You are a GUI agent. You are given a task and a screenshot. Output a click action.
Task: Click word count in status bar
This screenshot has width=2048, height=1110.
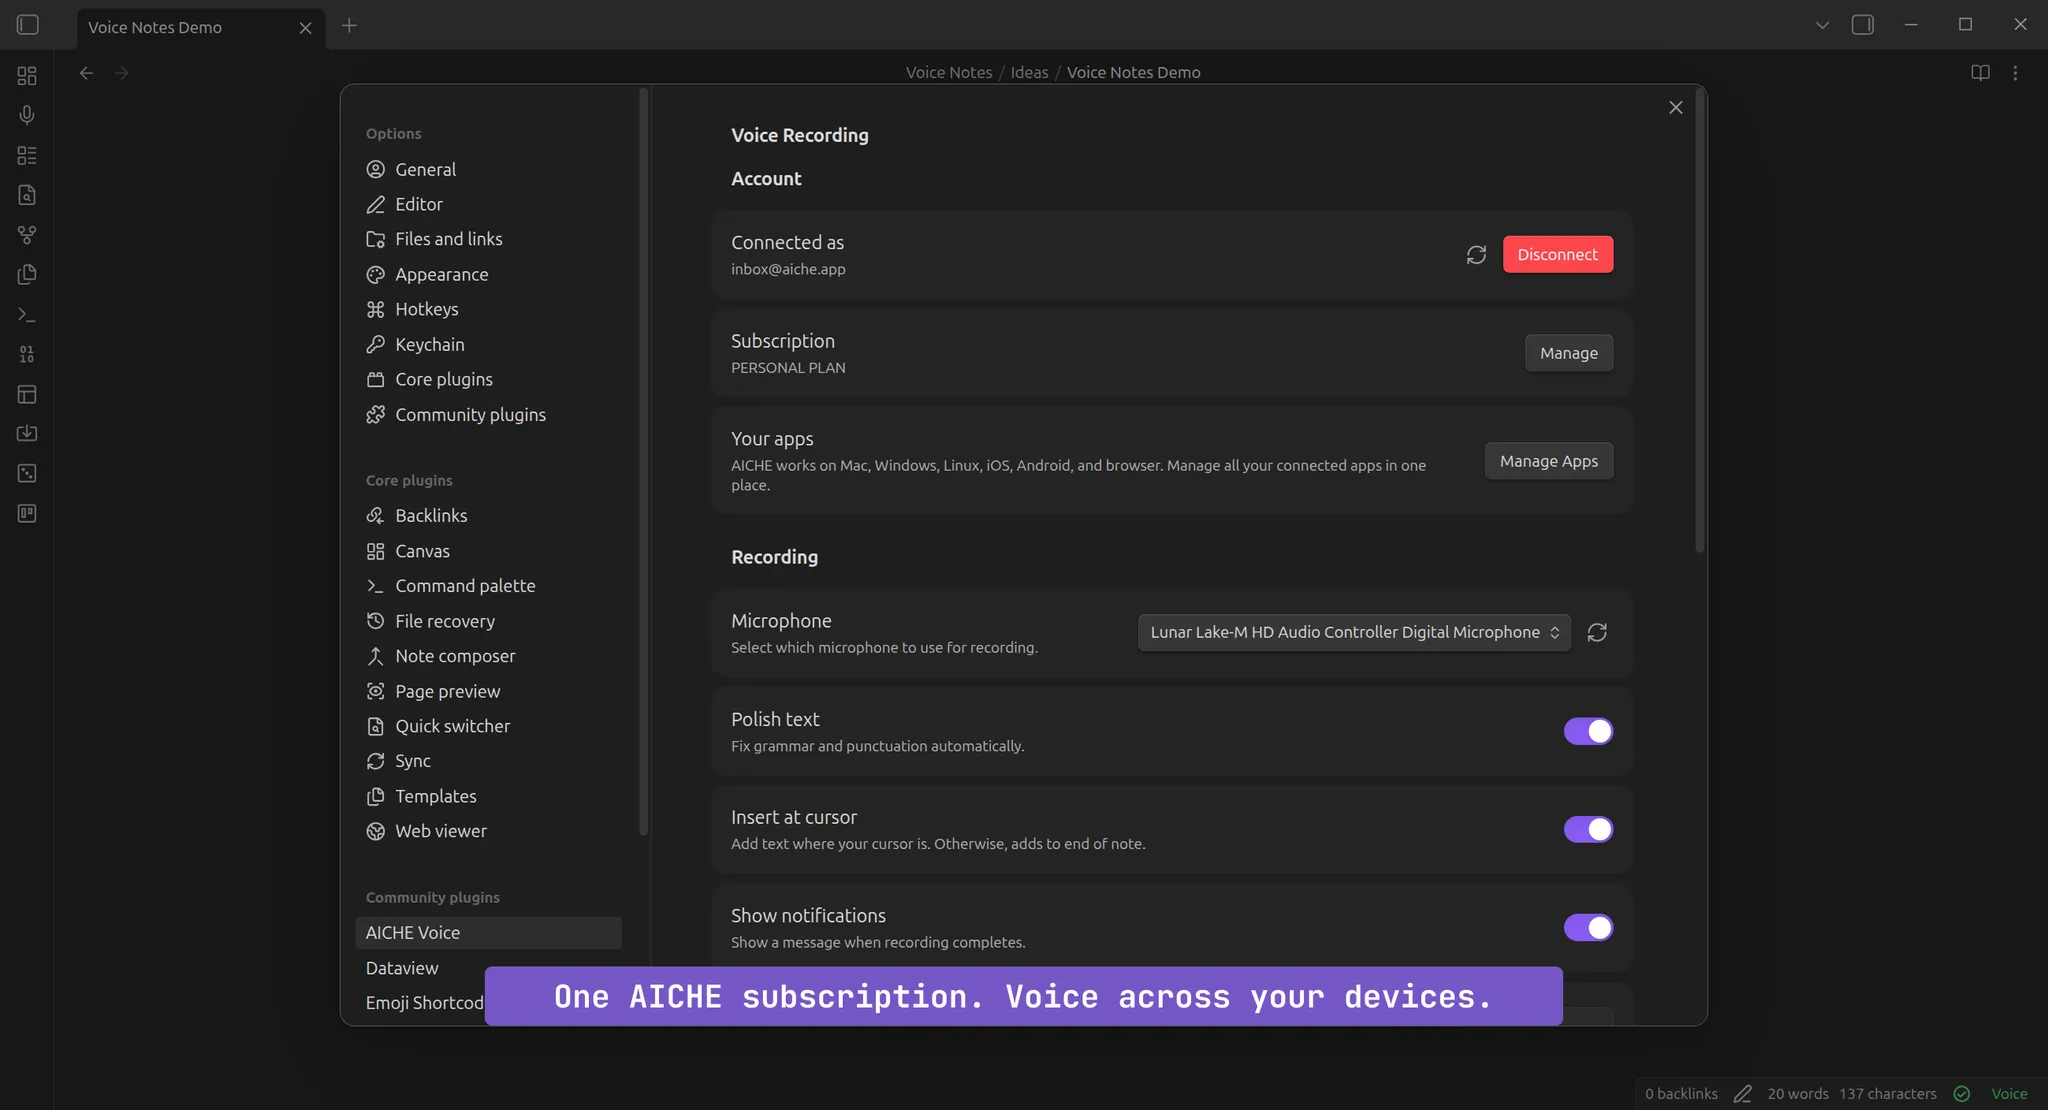click(x=1798, y=1094)
